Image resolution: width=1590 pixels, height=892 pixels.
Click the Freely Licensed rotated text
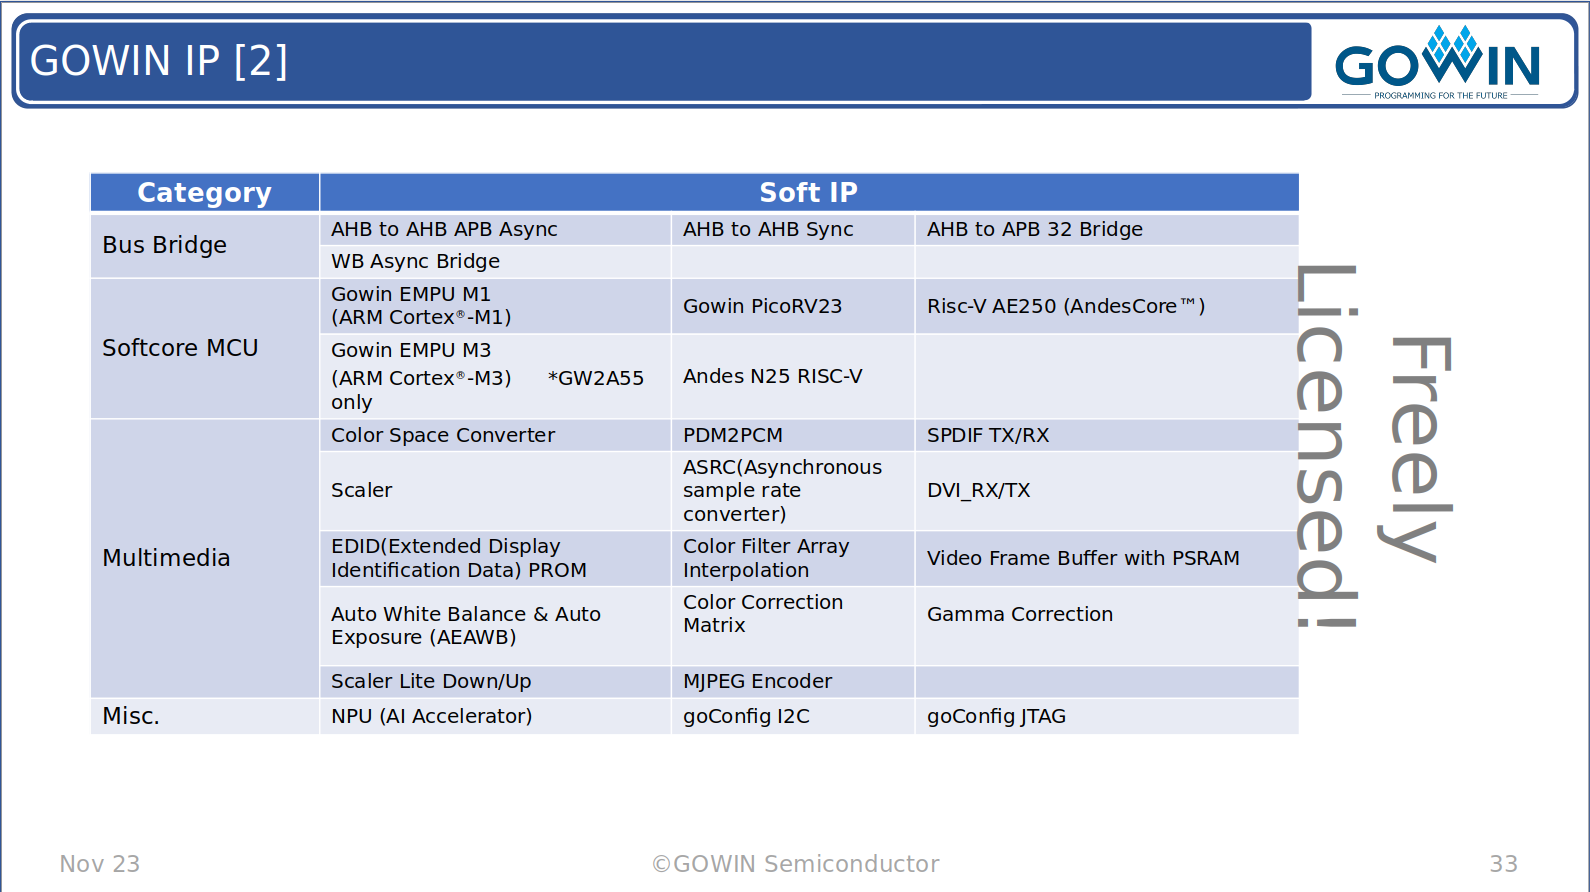[1375, 447]
